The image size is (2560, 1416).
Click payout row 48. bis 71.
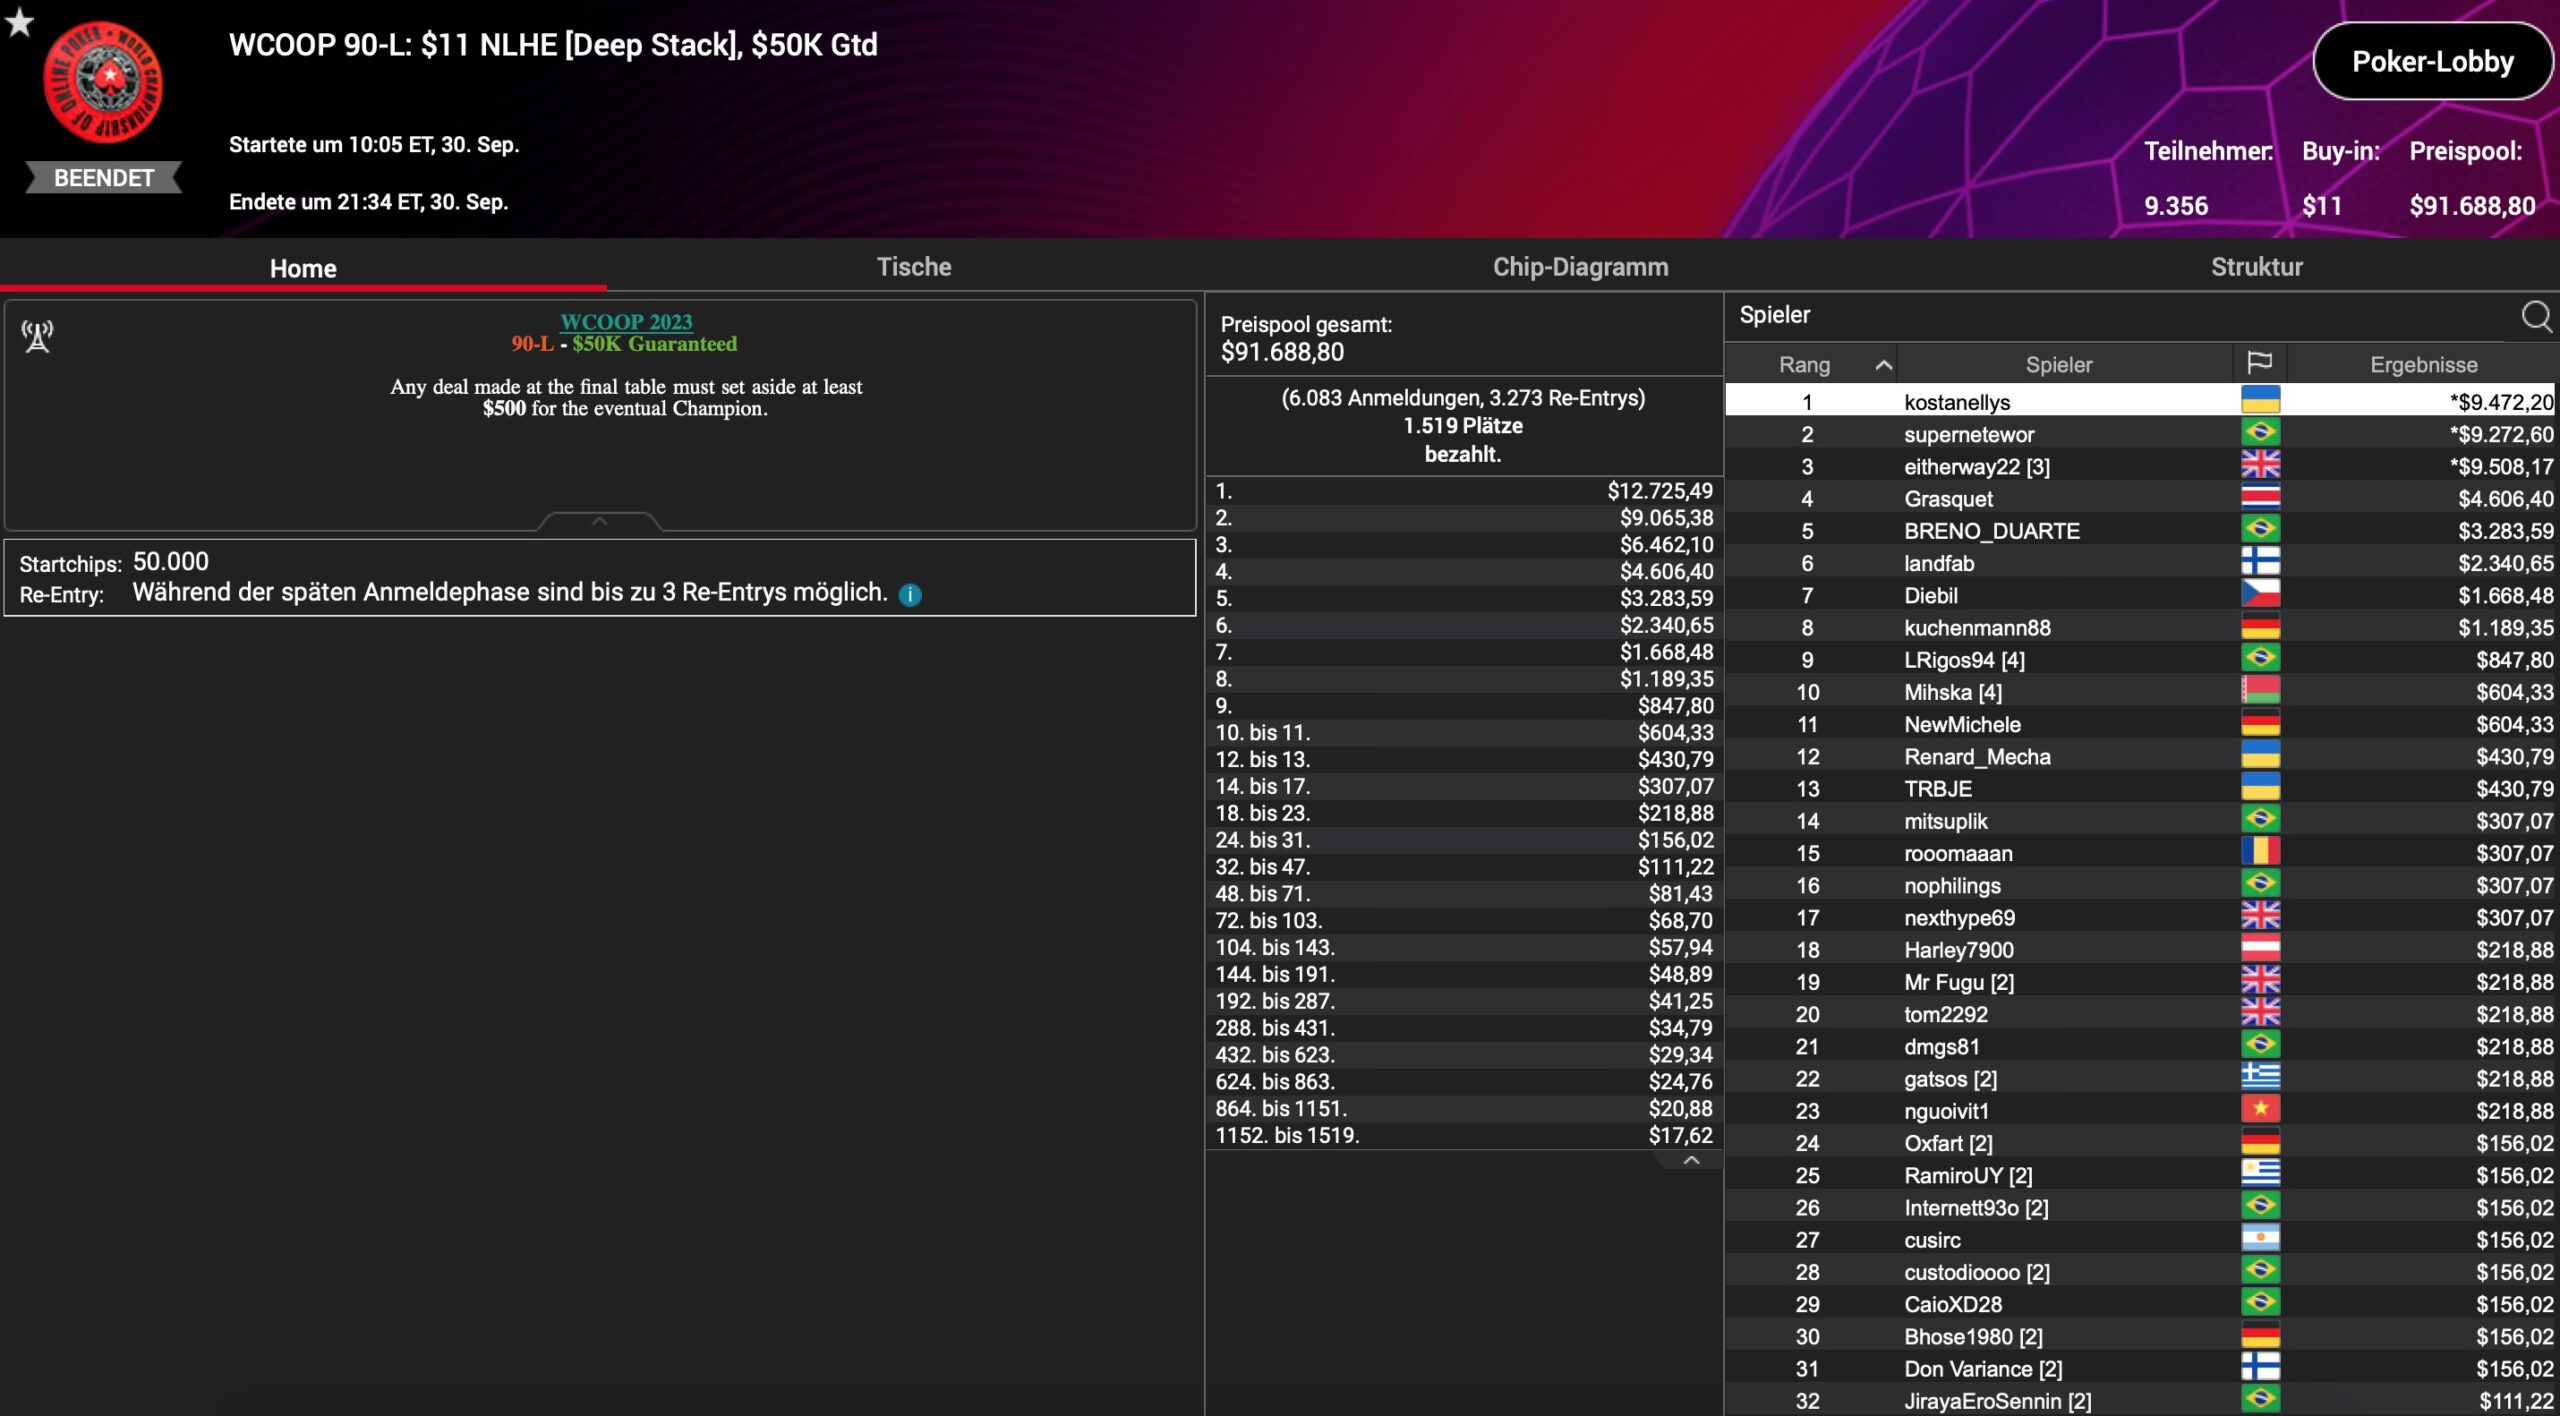point(1464,893)
